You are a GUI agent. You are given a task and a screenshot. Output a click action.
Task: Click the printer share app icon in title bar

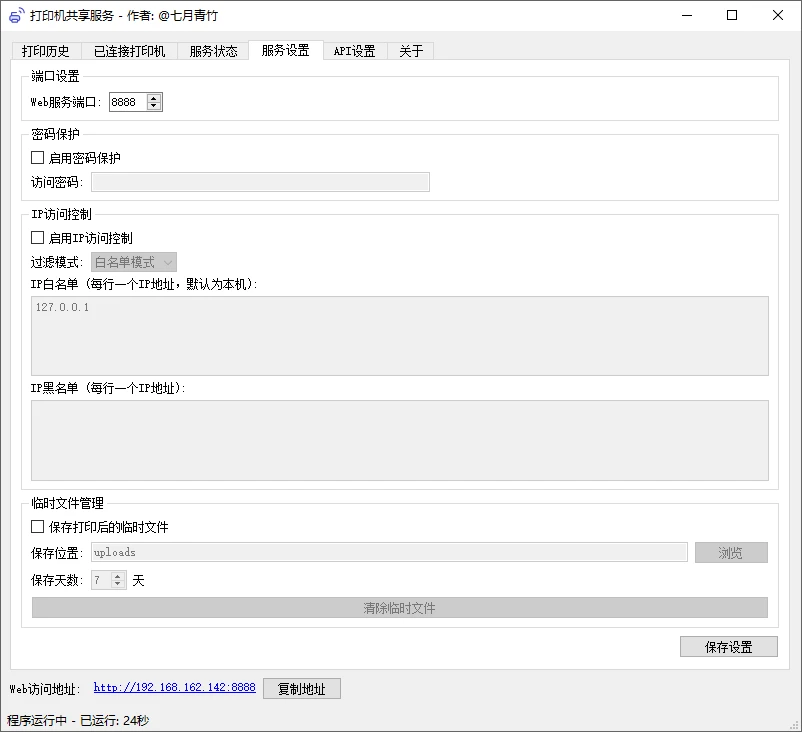pos(14,15)
